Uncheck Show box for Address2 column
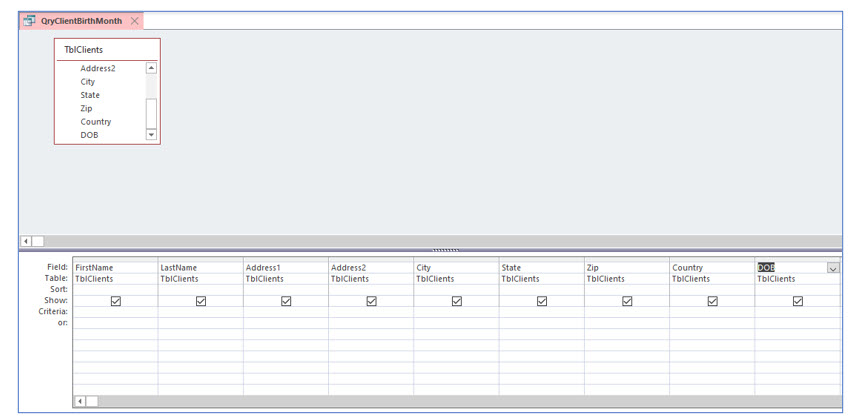 pos(372,301)
